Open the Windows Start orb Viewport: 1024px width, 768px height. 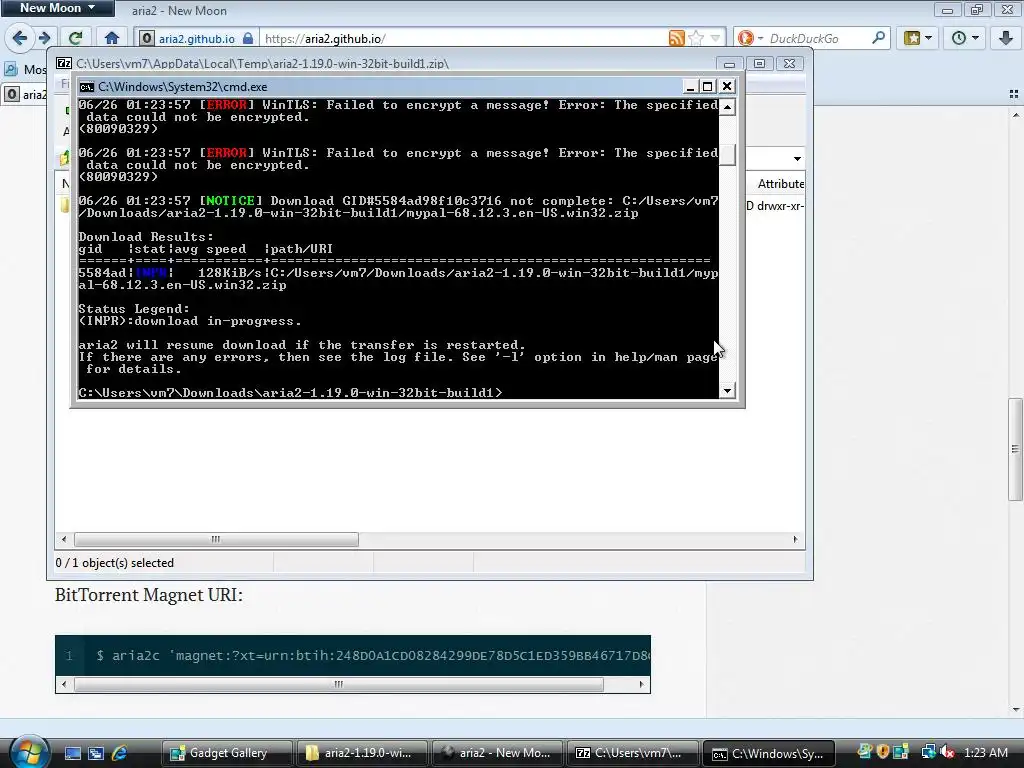(x=27, y=752)
